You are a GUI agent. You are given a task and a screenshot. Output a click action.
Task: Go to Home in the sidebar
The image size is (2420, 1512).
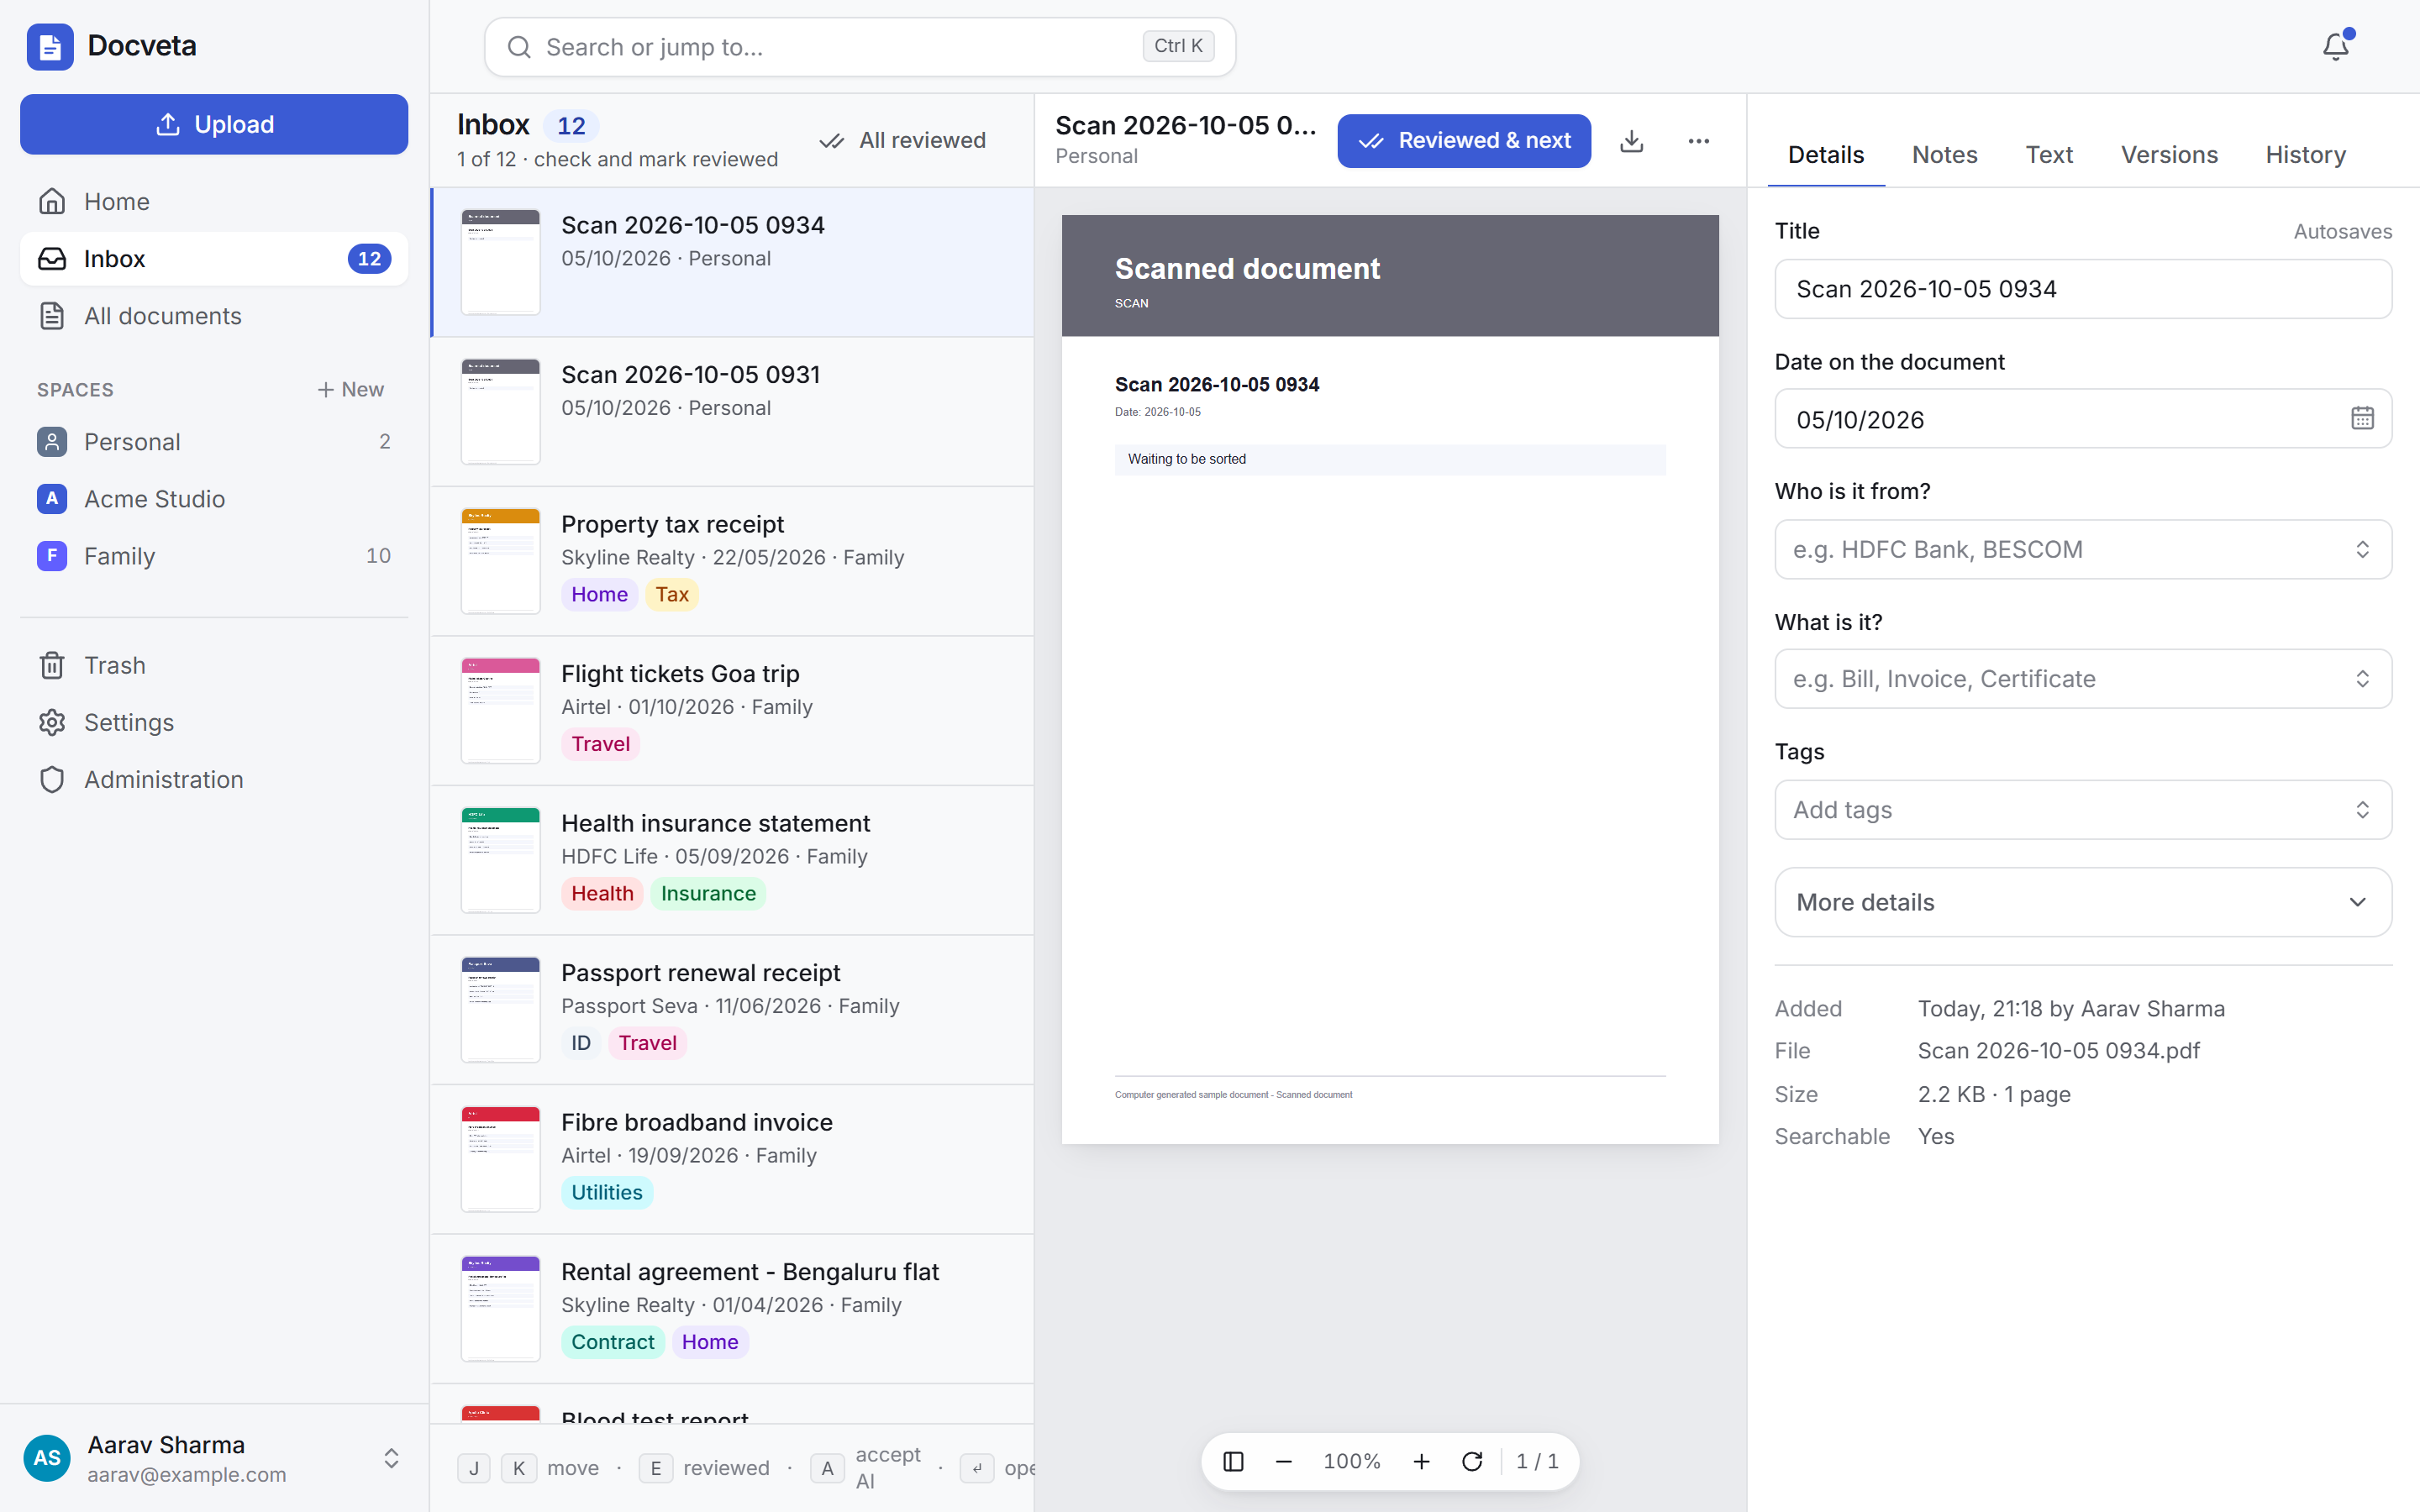point(214,201)
